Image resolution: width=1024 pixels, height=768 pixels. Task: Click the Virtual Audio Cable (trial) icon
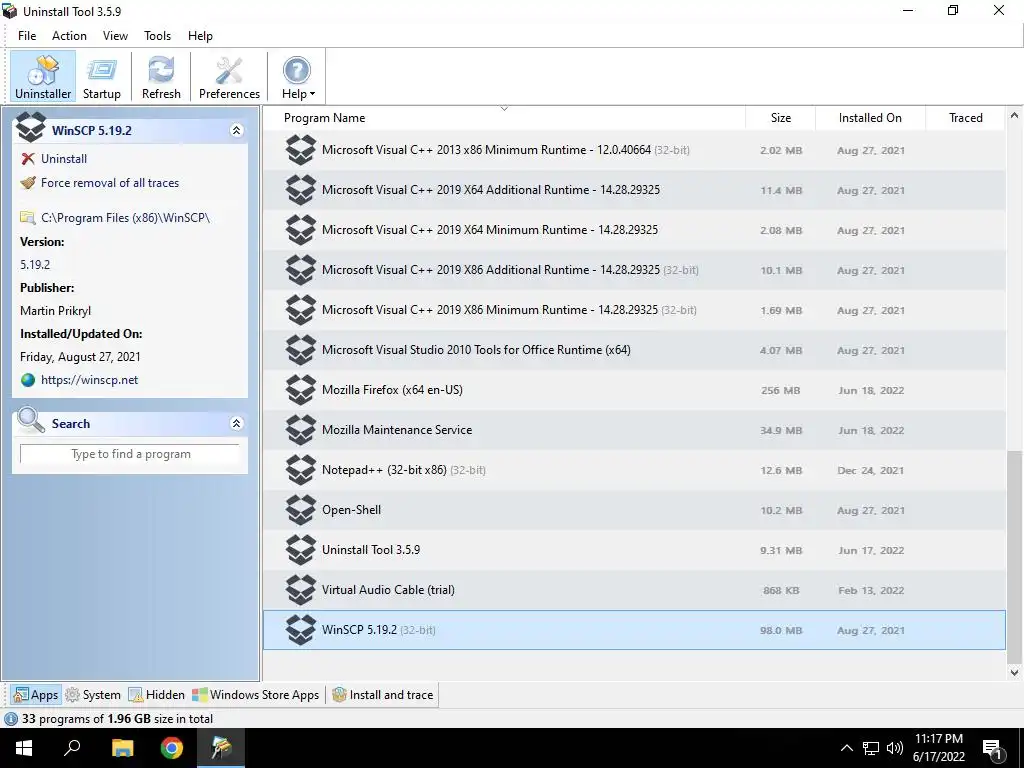point(300,590)
